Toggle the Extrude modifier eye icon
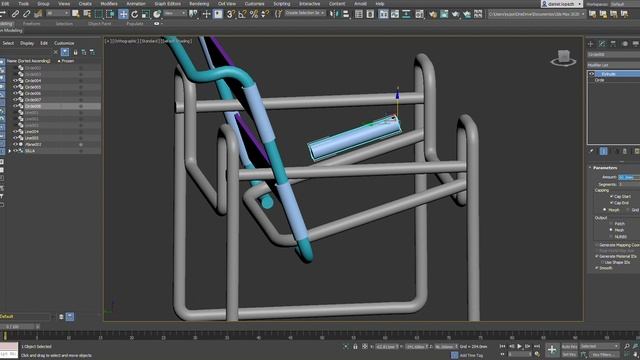 592,74
